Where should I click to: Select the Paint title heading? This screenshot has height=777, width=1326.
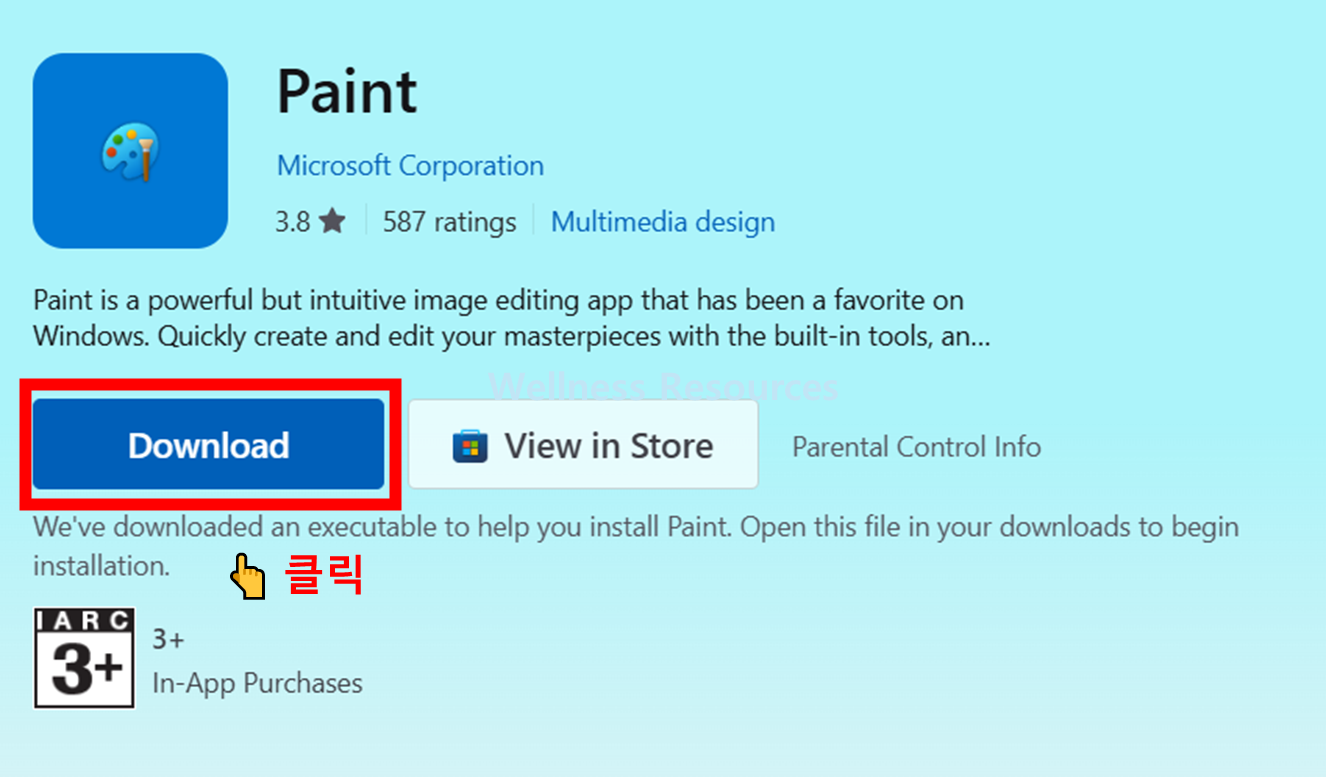(347, 92)
